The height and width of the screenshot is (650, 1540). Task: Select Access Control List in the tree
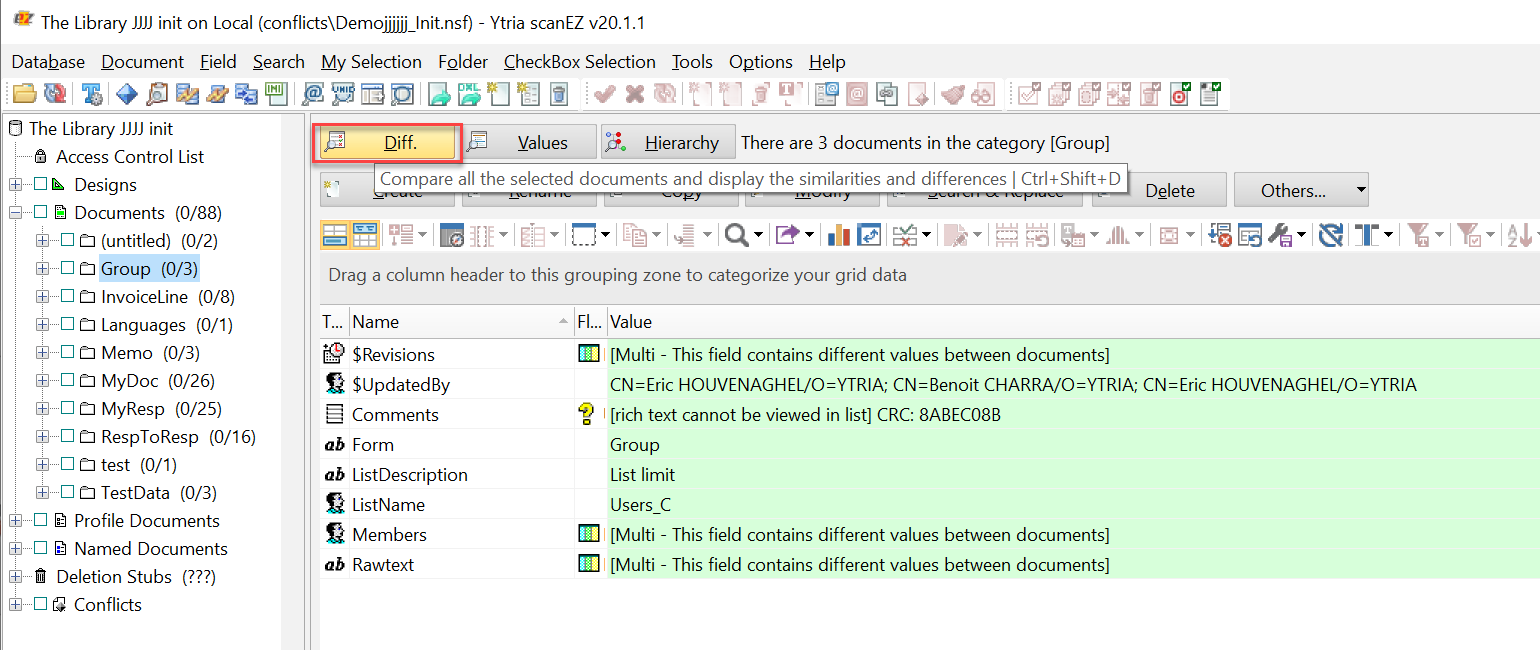[x=129, y=157]
